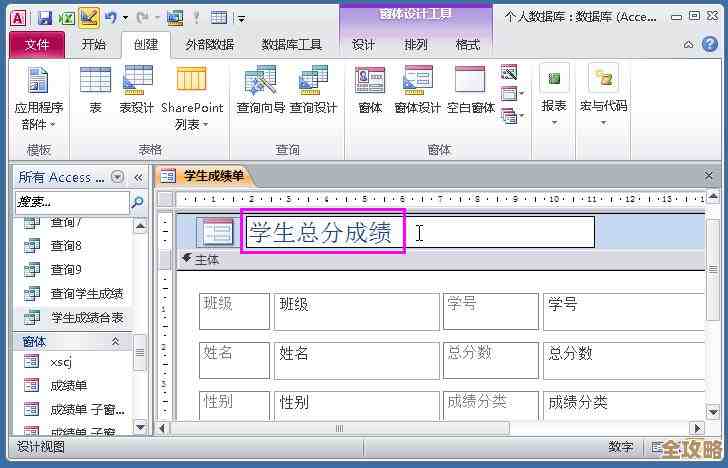Switch to the 格式 ribbon tab
The height and width of the screenshot is (468, 728).
click(x=467, y=45)
